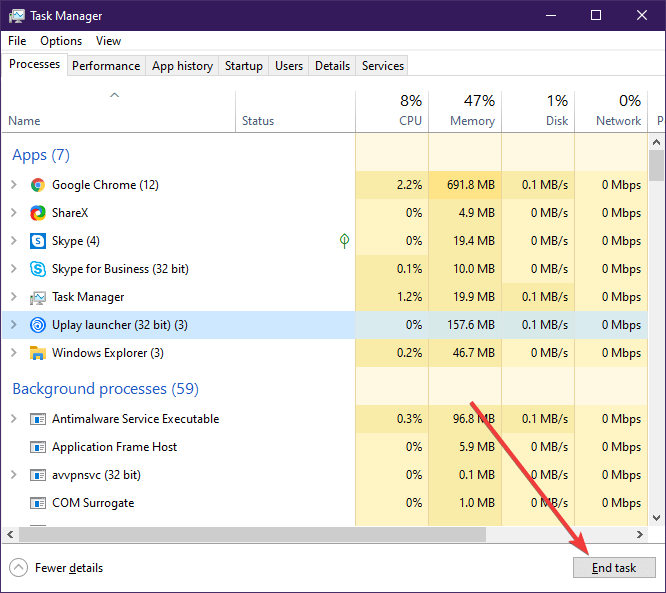Click the 46.7 MB memory cell

pos(465,353)
